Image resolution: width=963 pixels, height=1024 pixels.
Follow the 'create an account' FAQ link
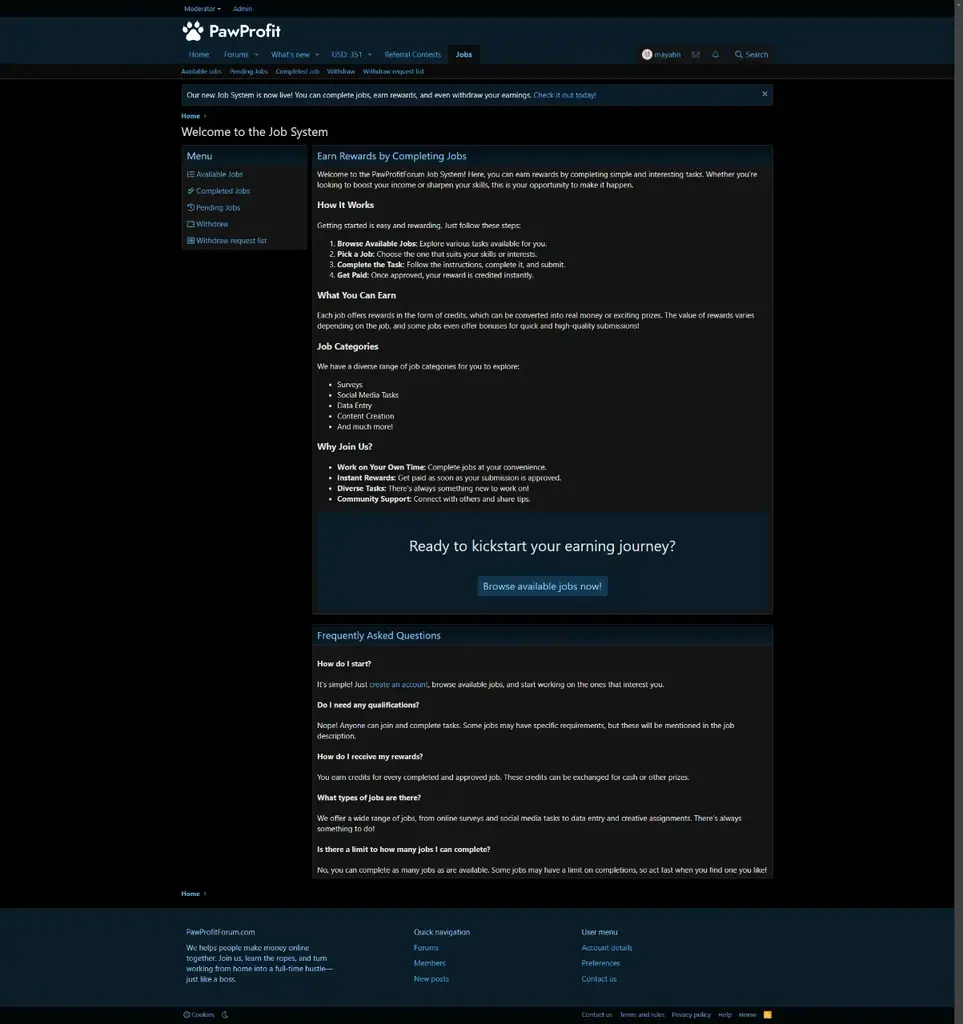tap(399, 685)
